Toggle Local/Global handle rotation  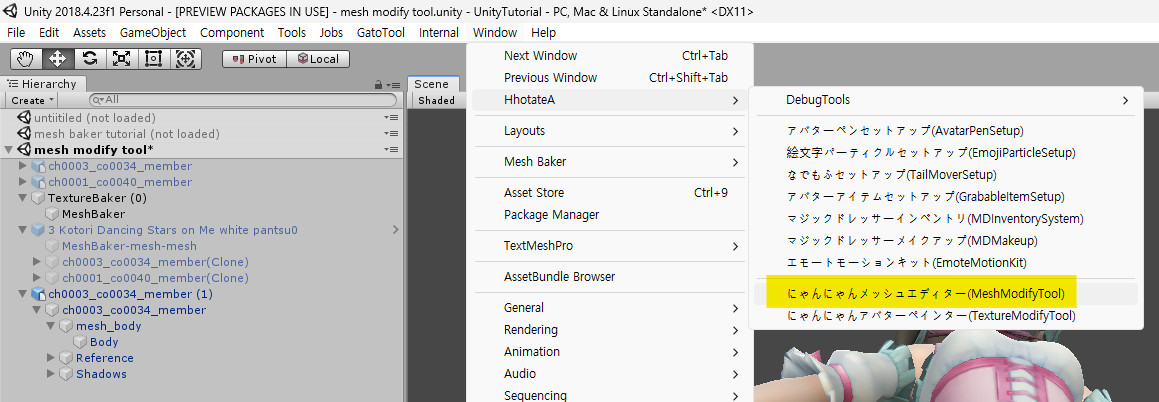(318, 59)
